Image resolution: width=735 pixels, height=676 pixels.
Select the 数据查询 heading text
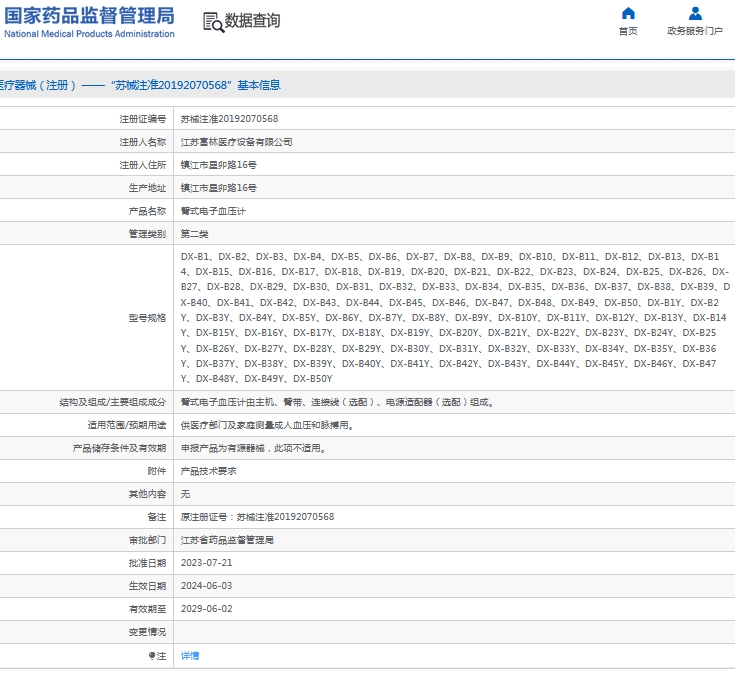[x=252, y=21]
